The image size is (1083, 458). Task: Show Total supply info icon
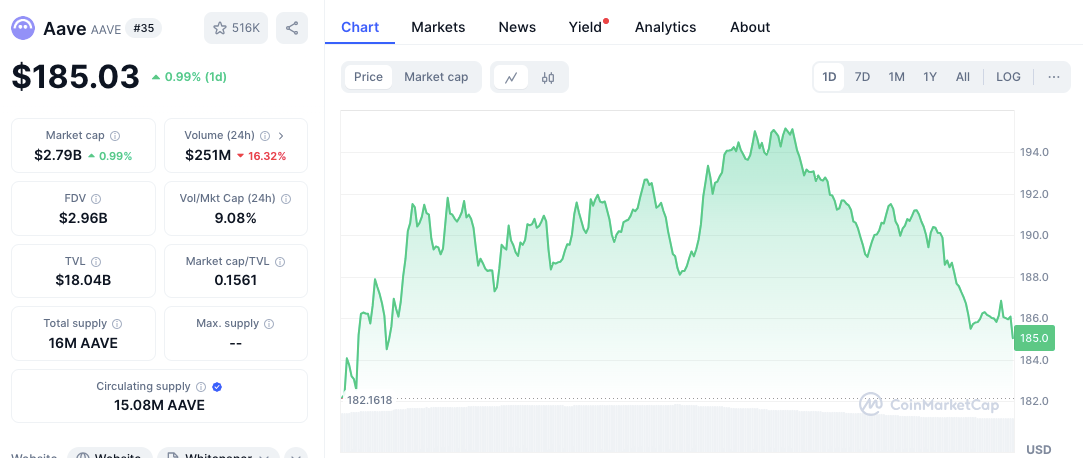(x=117, y=323)
